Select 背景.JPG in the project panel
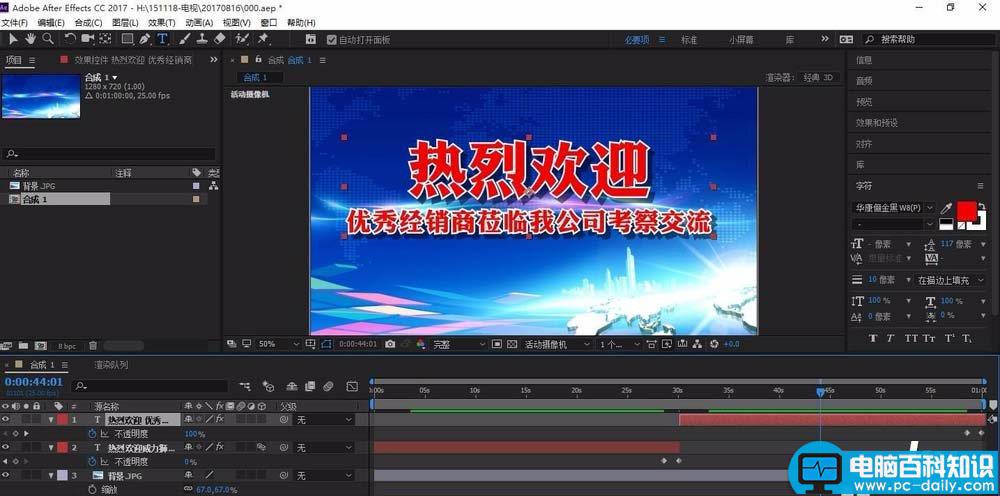 (40, 186)
